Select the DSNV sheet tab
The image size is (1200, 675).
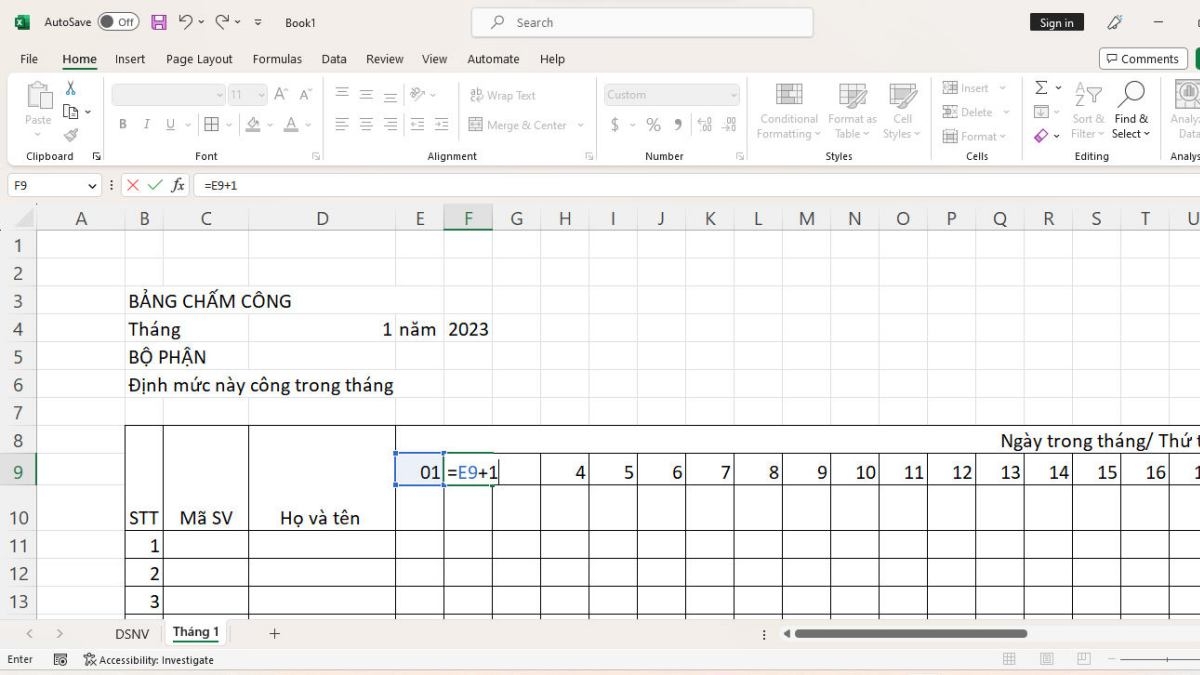(x=132, y=633)
